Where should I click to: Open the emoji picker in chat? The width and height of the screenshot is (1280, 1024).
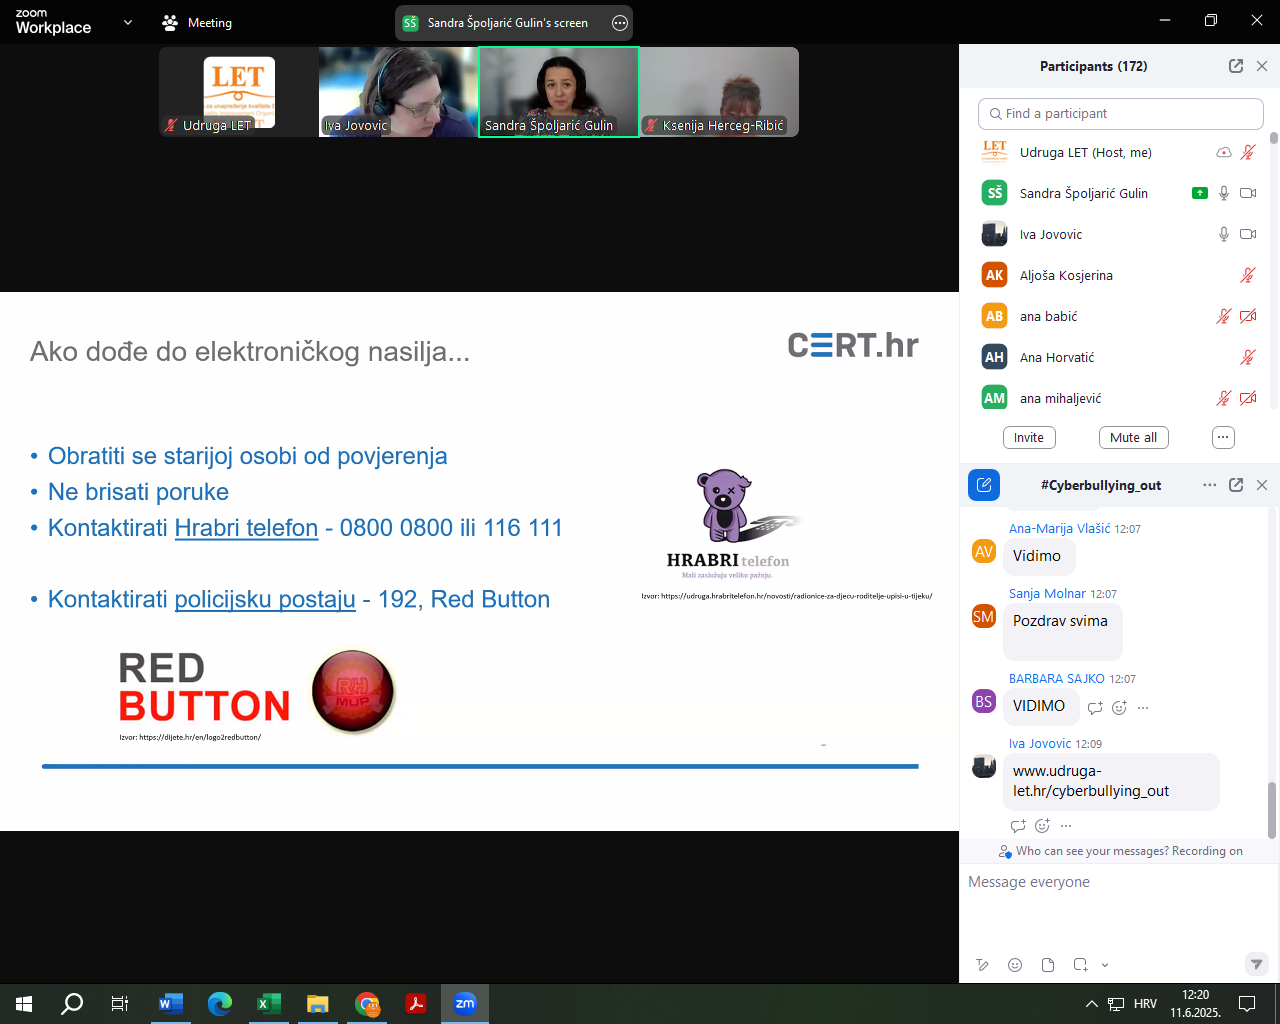click(x=1015, y=965)
